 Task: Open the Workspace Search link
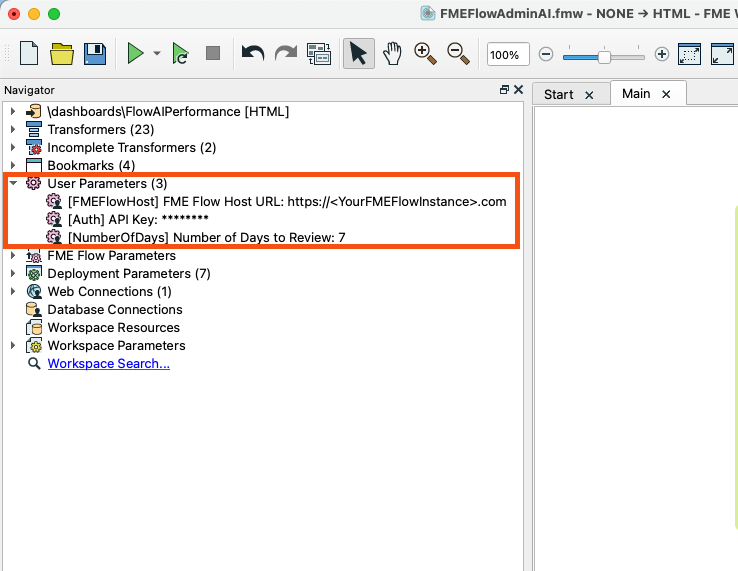109,363
